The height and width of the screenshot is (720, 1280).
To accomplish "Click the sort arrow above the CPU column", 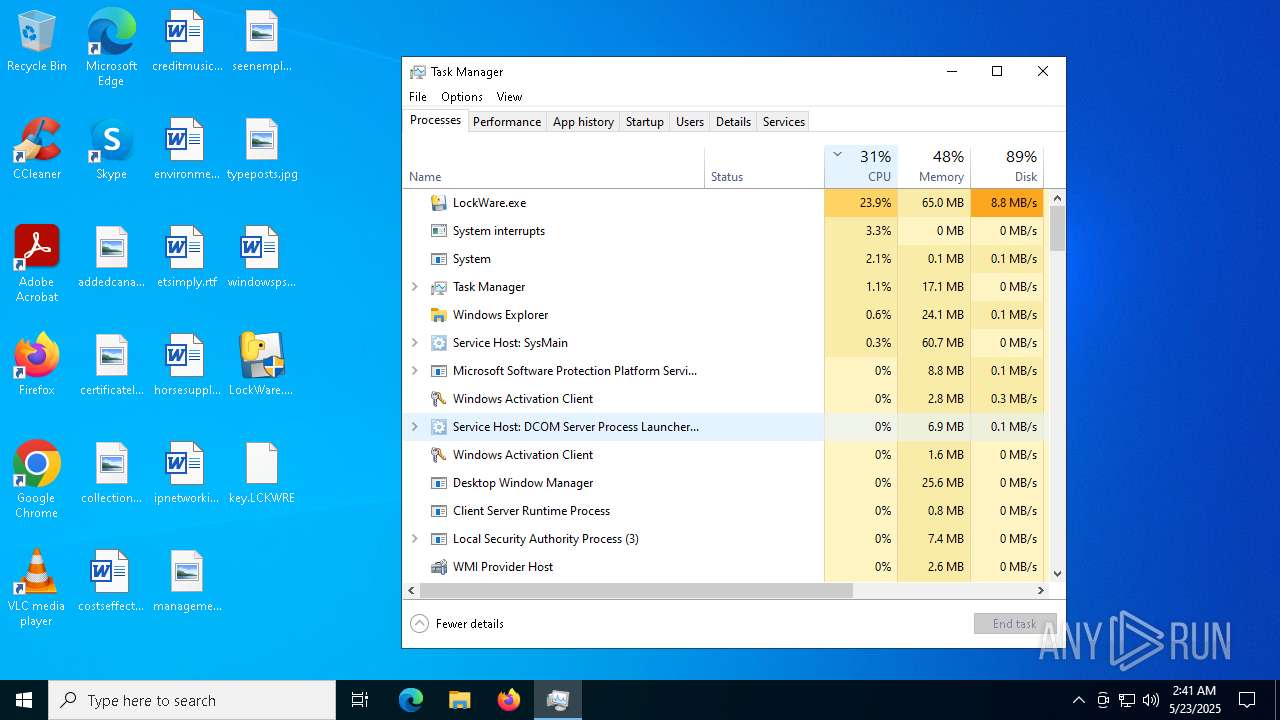I will click(x=837, y=154).
